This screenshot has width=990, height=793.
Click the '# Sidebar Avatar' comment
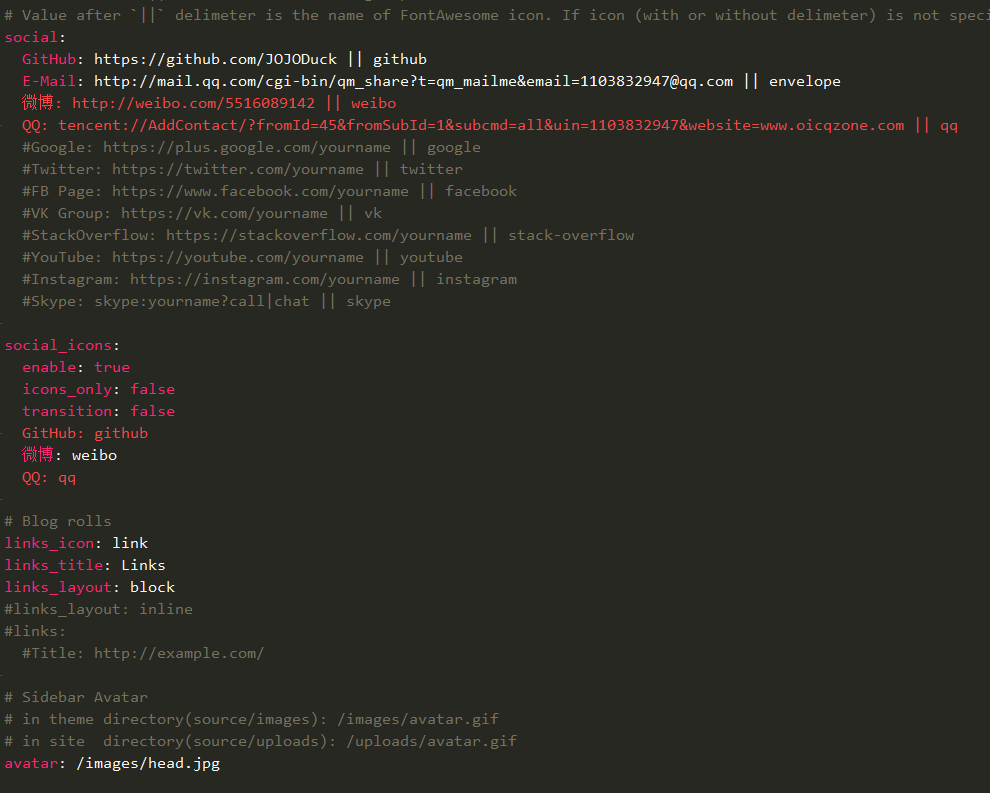(x=76, y=697)
